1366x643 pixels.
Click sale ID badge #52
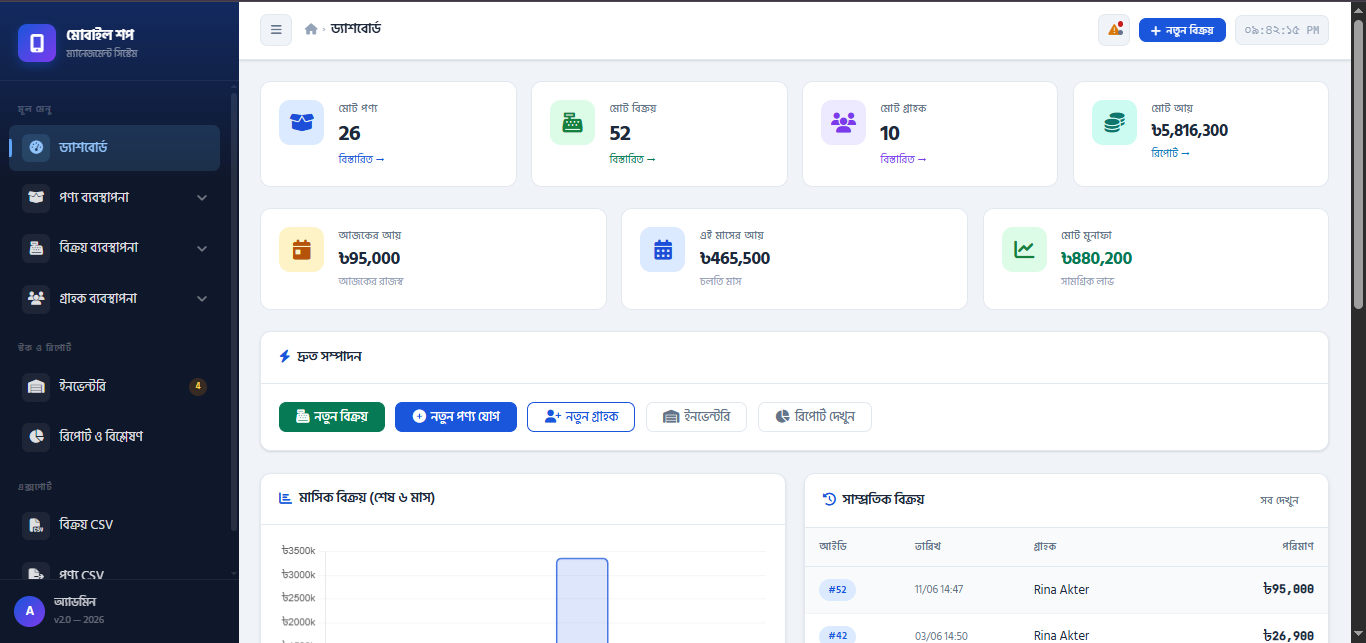click(837, 590)
